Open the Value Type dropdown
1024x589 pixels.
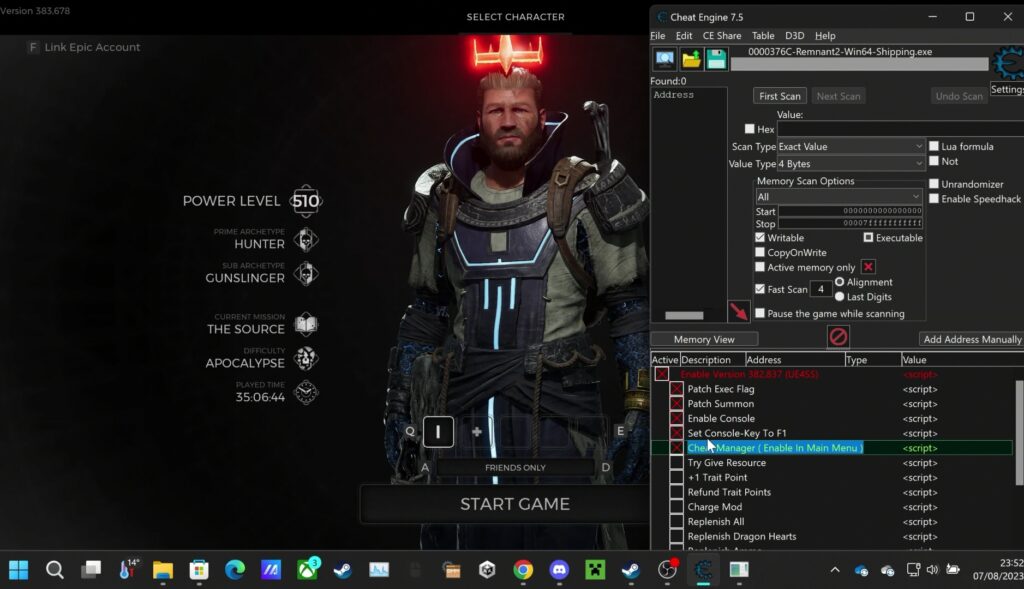point(850,163)
